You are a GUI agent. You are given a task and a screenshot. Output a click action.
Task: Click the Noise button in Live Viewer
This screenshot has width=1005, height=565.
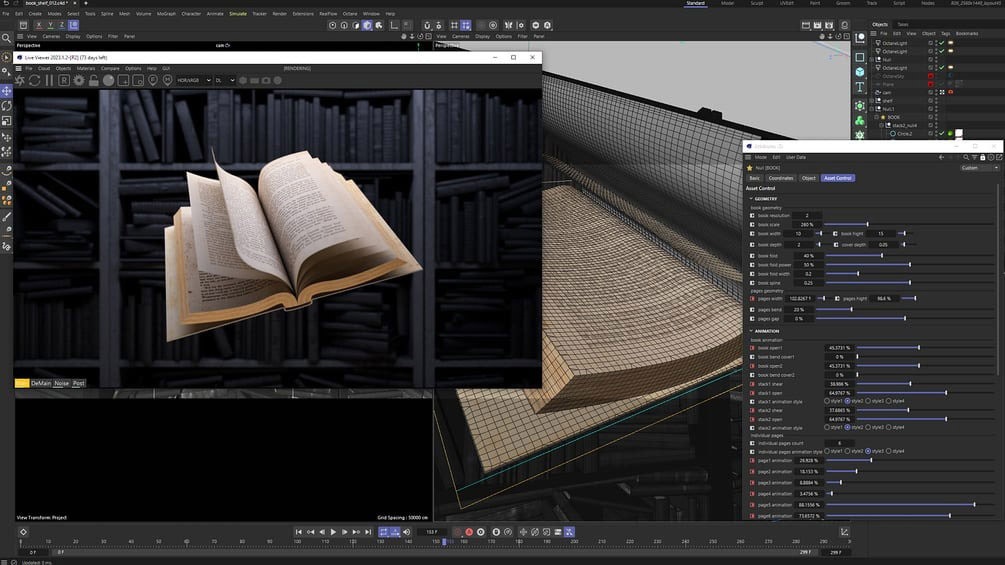click(x=62, y=383)
